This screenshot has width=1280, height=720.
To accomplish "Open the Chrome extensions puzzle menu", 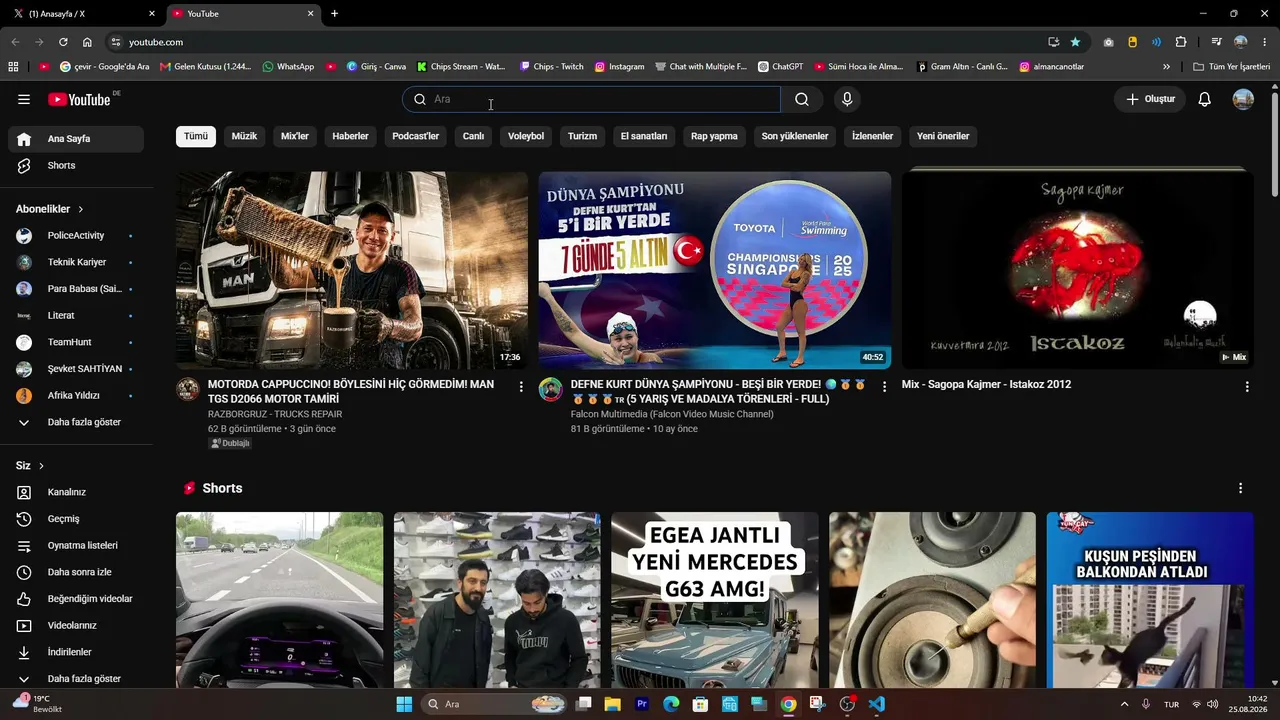I will (x=1181, y=42).
